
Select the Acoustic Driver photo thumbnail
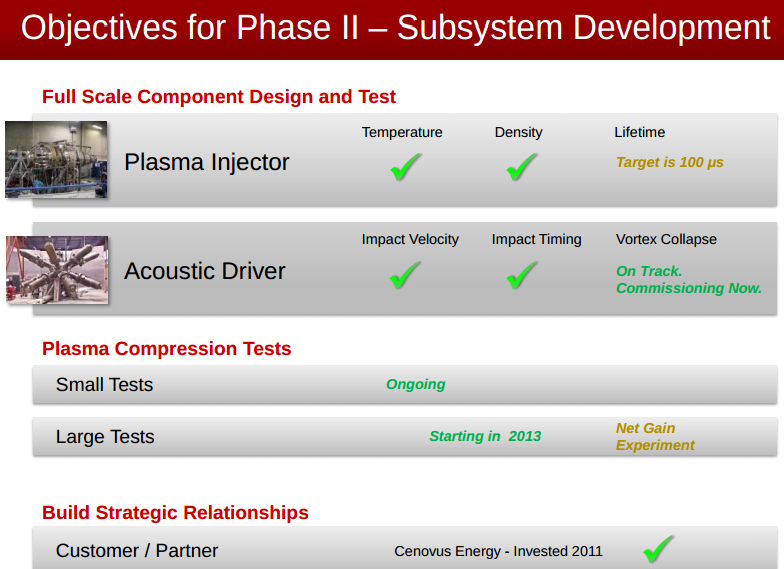click(57, 269)
